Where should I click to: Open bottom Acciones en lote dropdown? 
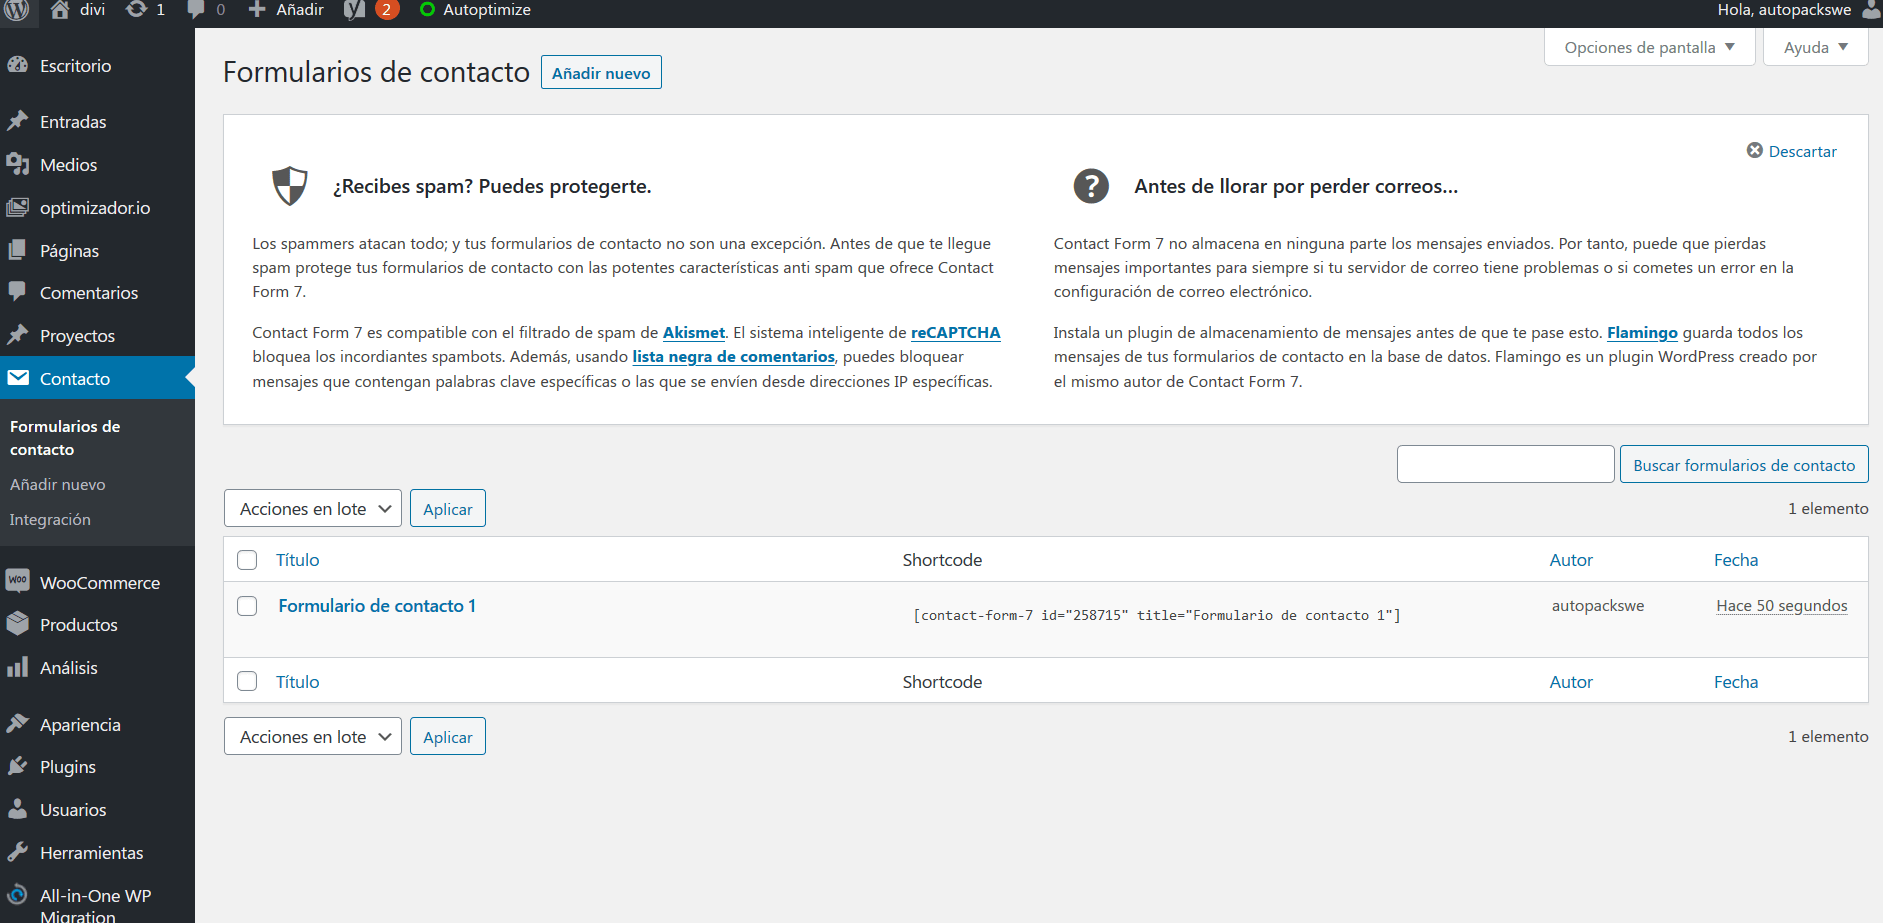tap(313, 736)
